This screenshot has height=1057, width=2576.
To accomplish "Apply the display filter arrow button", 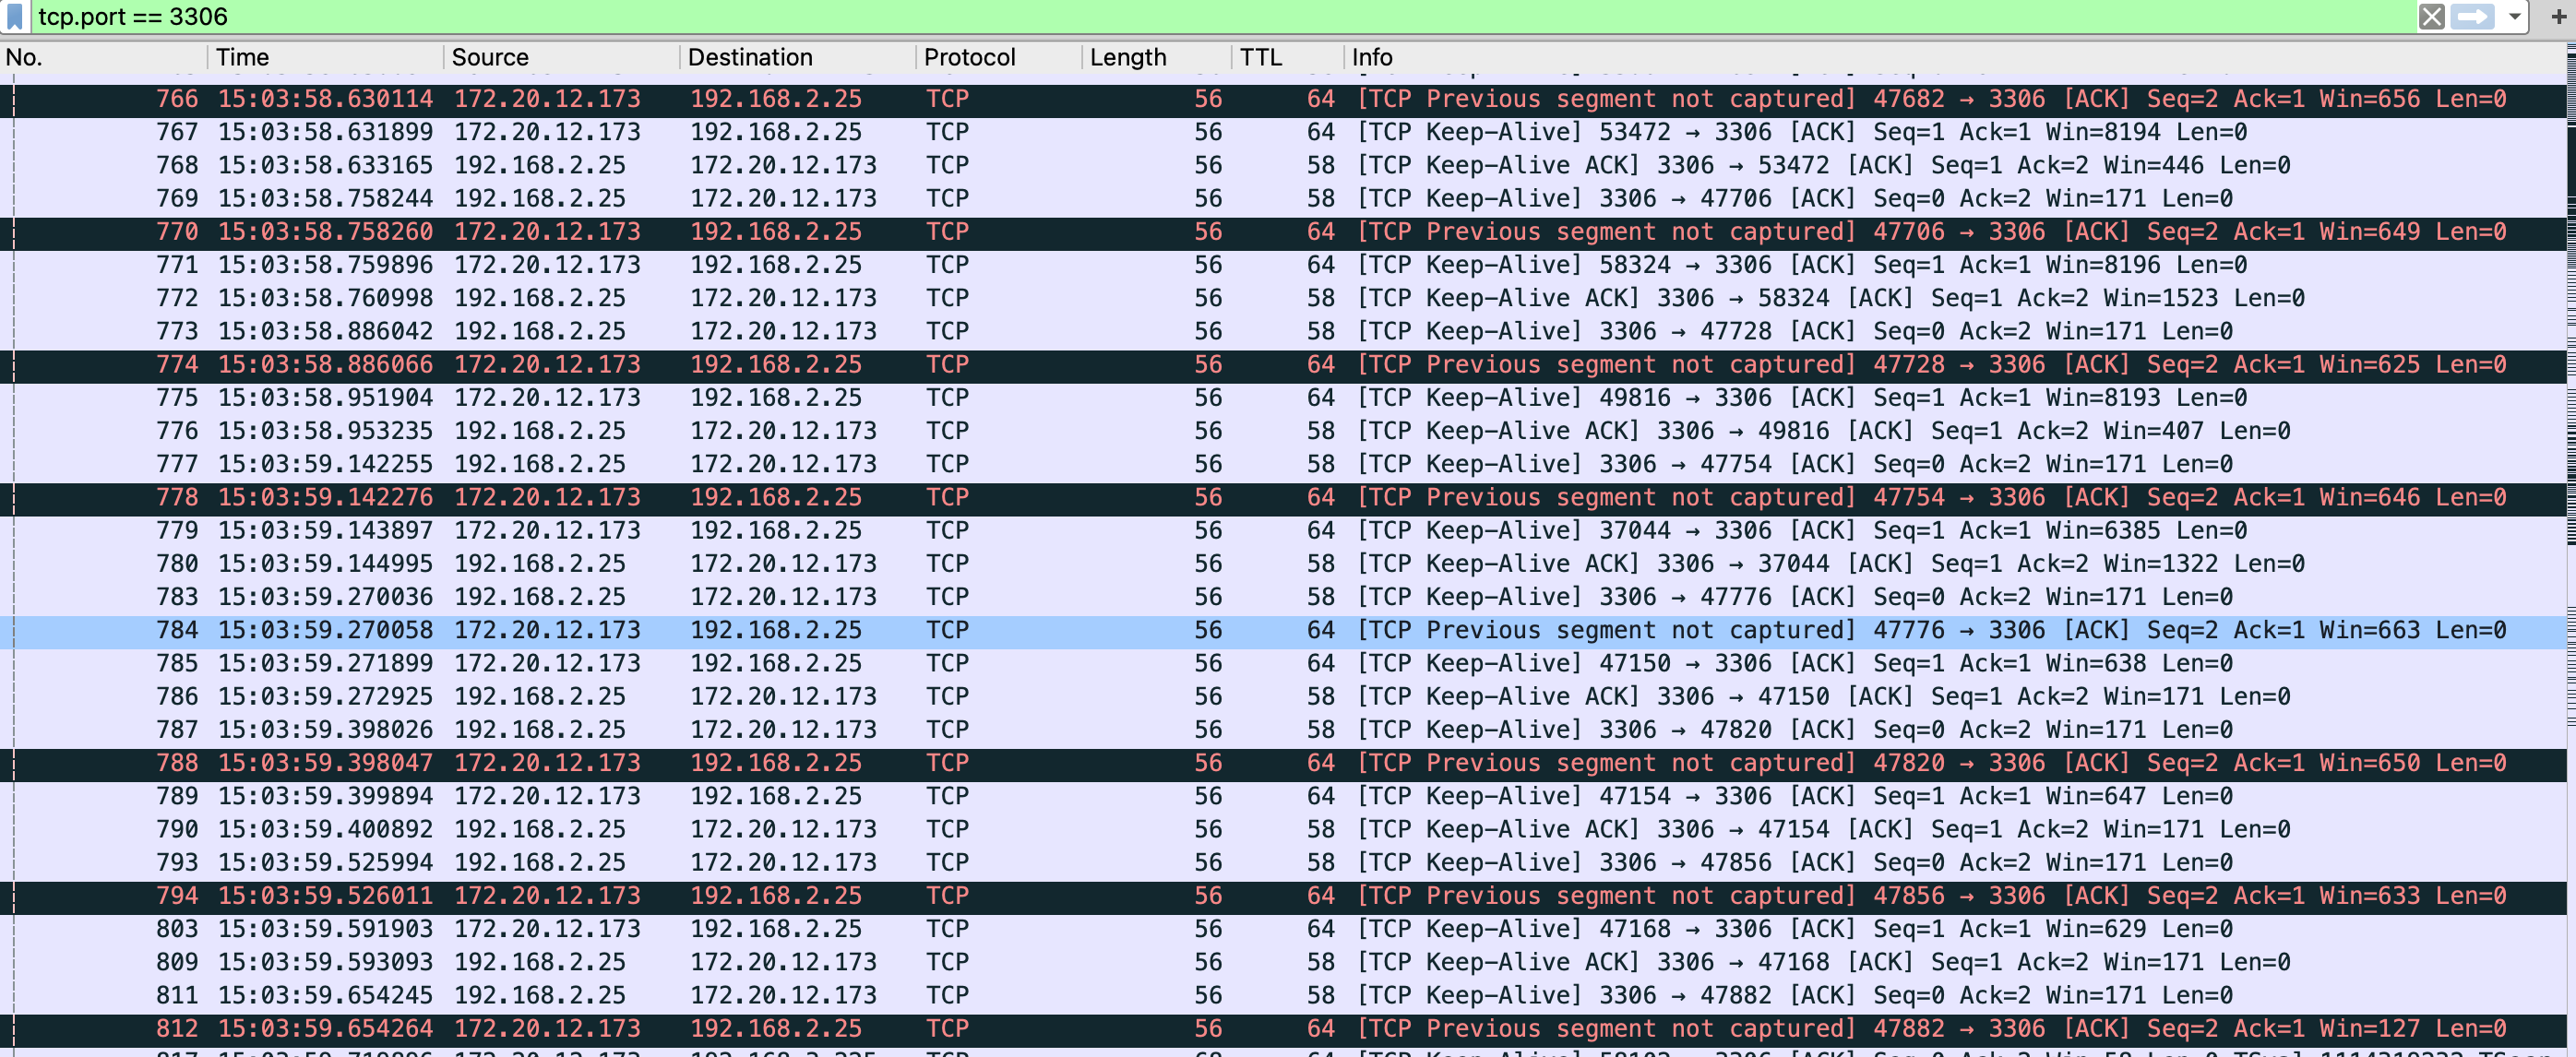I will 2472,16.
